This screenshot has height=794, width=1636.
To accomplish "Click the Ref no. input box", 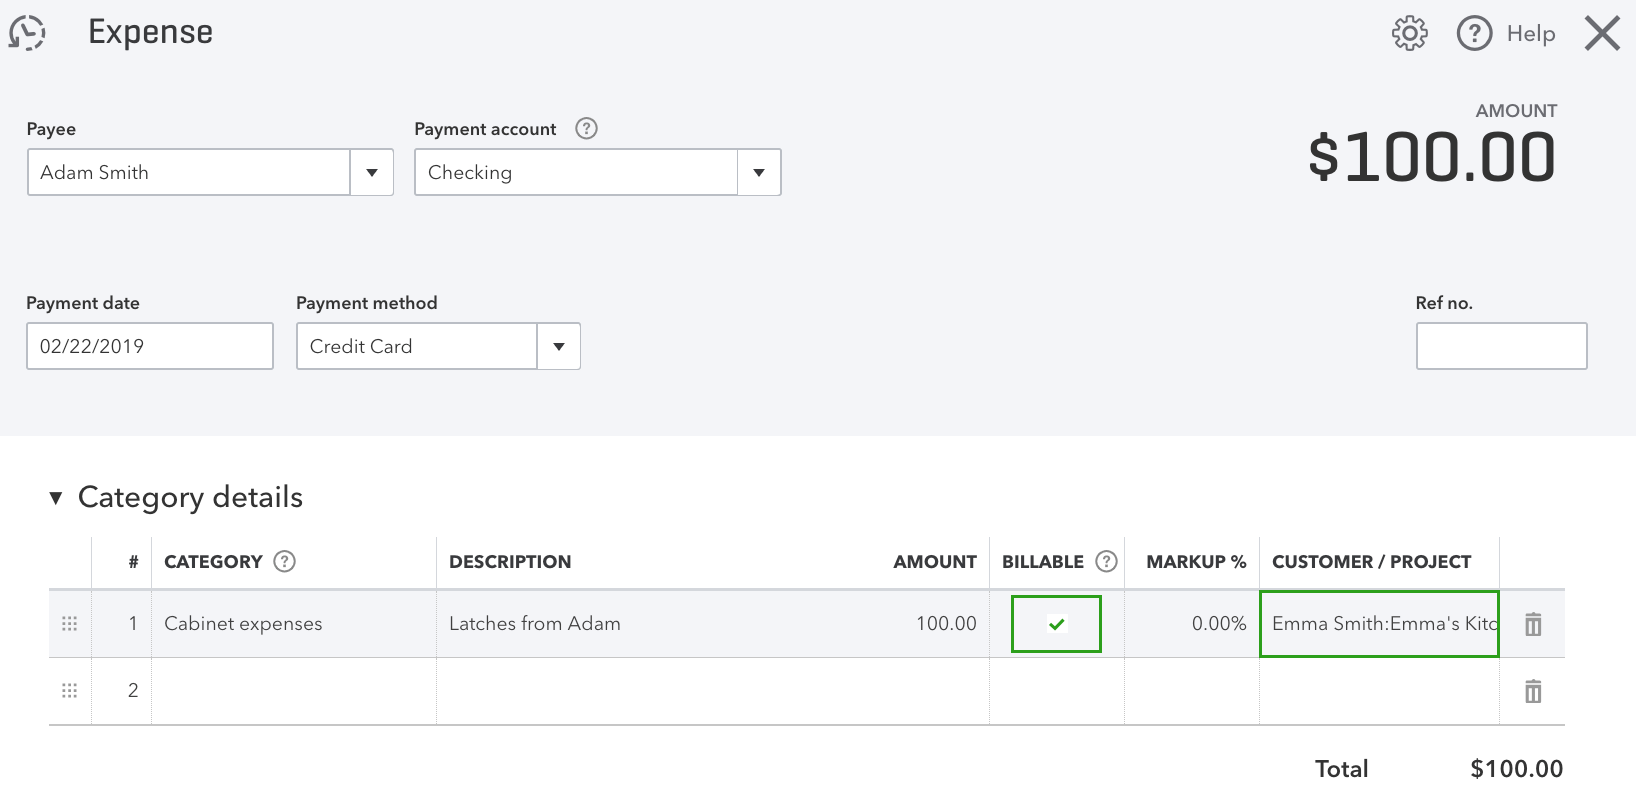I will click(x=1501, y=346).
